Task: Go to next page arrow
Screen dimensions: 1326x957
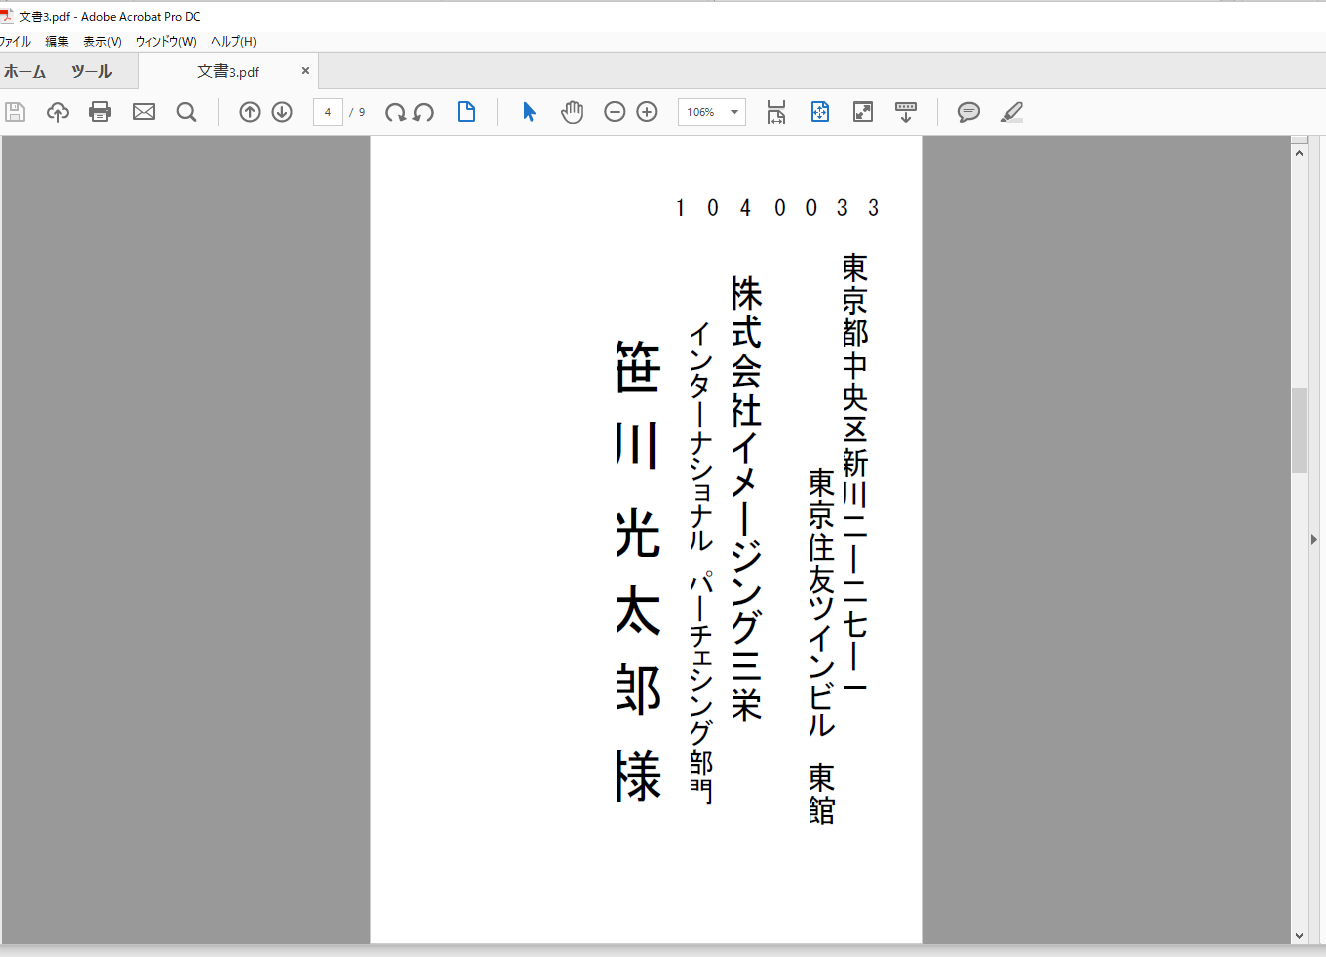Action: click(x=282, y=112)
